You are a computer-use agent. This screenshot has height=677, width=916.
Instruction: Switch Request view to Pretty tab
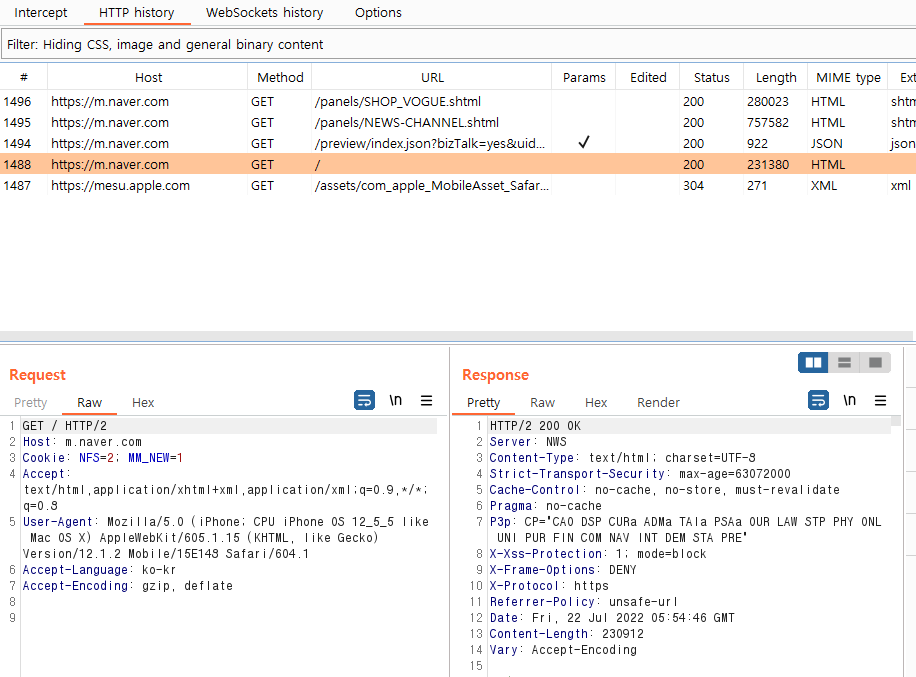(x=30, y=402)
